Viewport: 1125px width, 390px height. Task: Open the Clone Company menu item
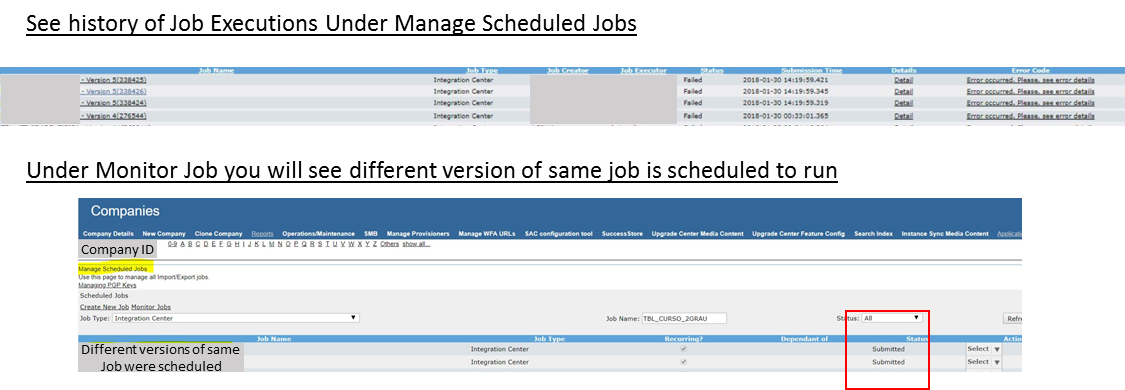tap(218, 234)
